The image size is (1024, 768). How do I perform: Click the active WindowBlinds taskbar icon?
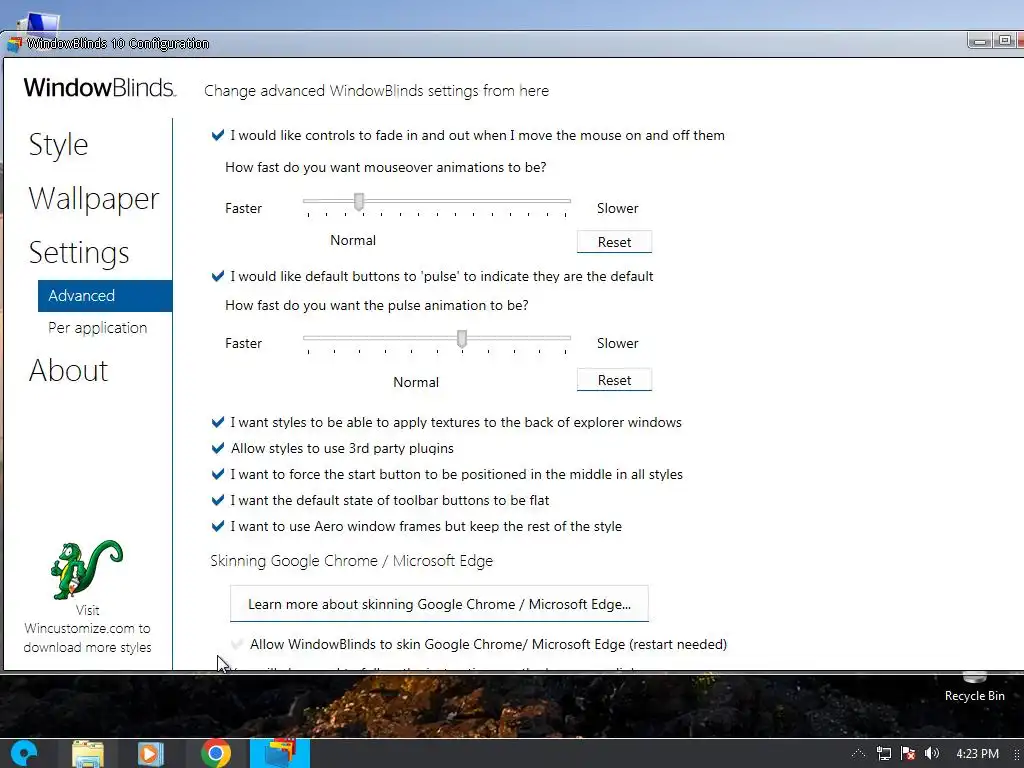(x=280, y=753)
